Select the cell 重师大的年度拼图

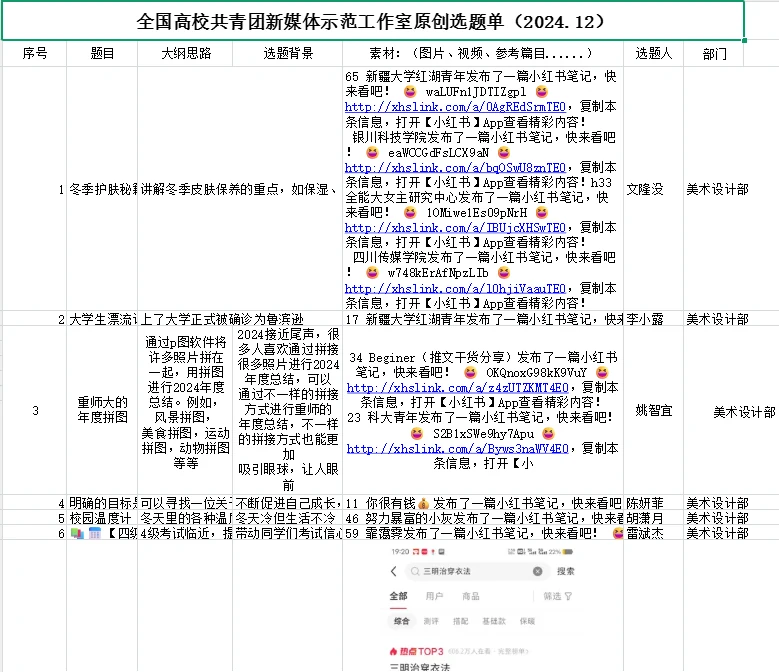pyautogui.click(x=102, y=410)
